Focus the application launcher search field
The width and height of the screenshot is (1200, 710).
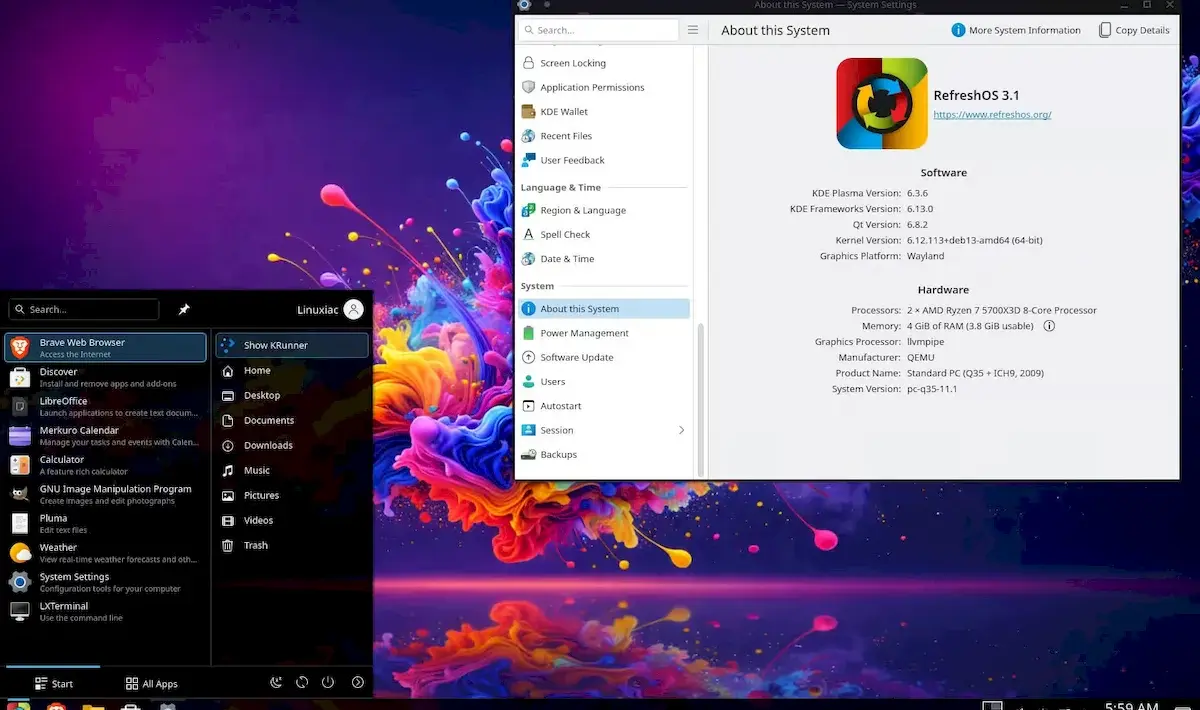pos(84,310)
